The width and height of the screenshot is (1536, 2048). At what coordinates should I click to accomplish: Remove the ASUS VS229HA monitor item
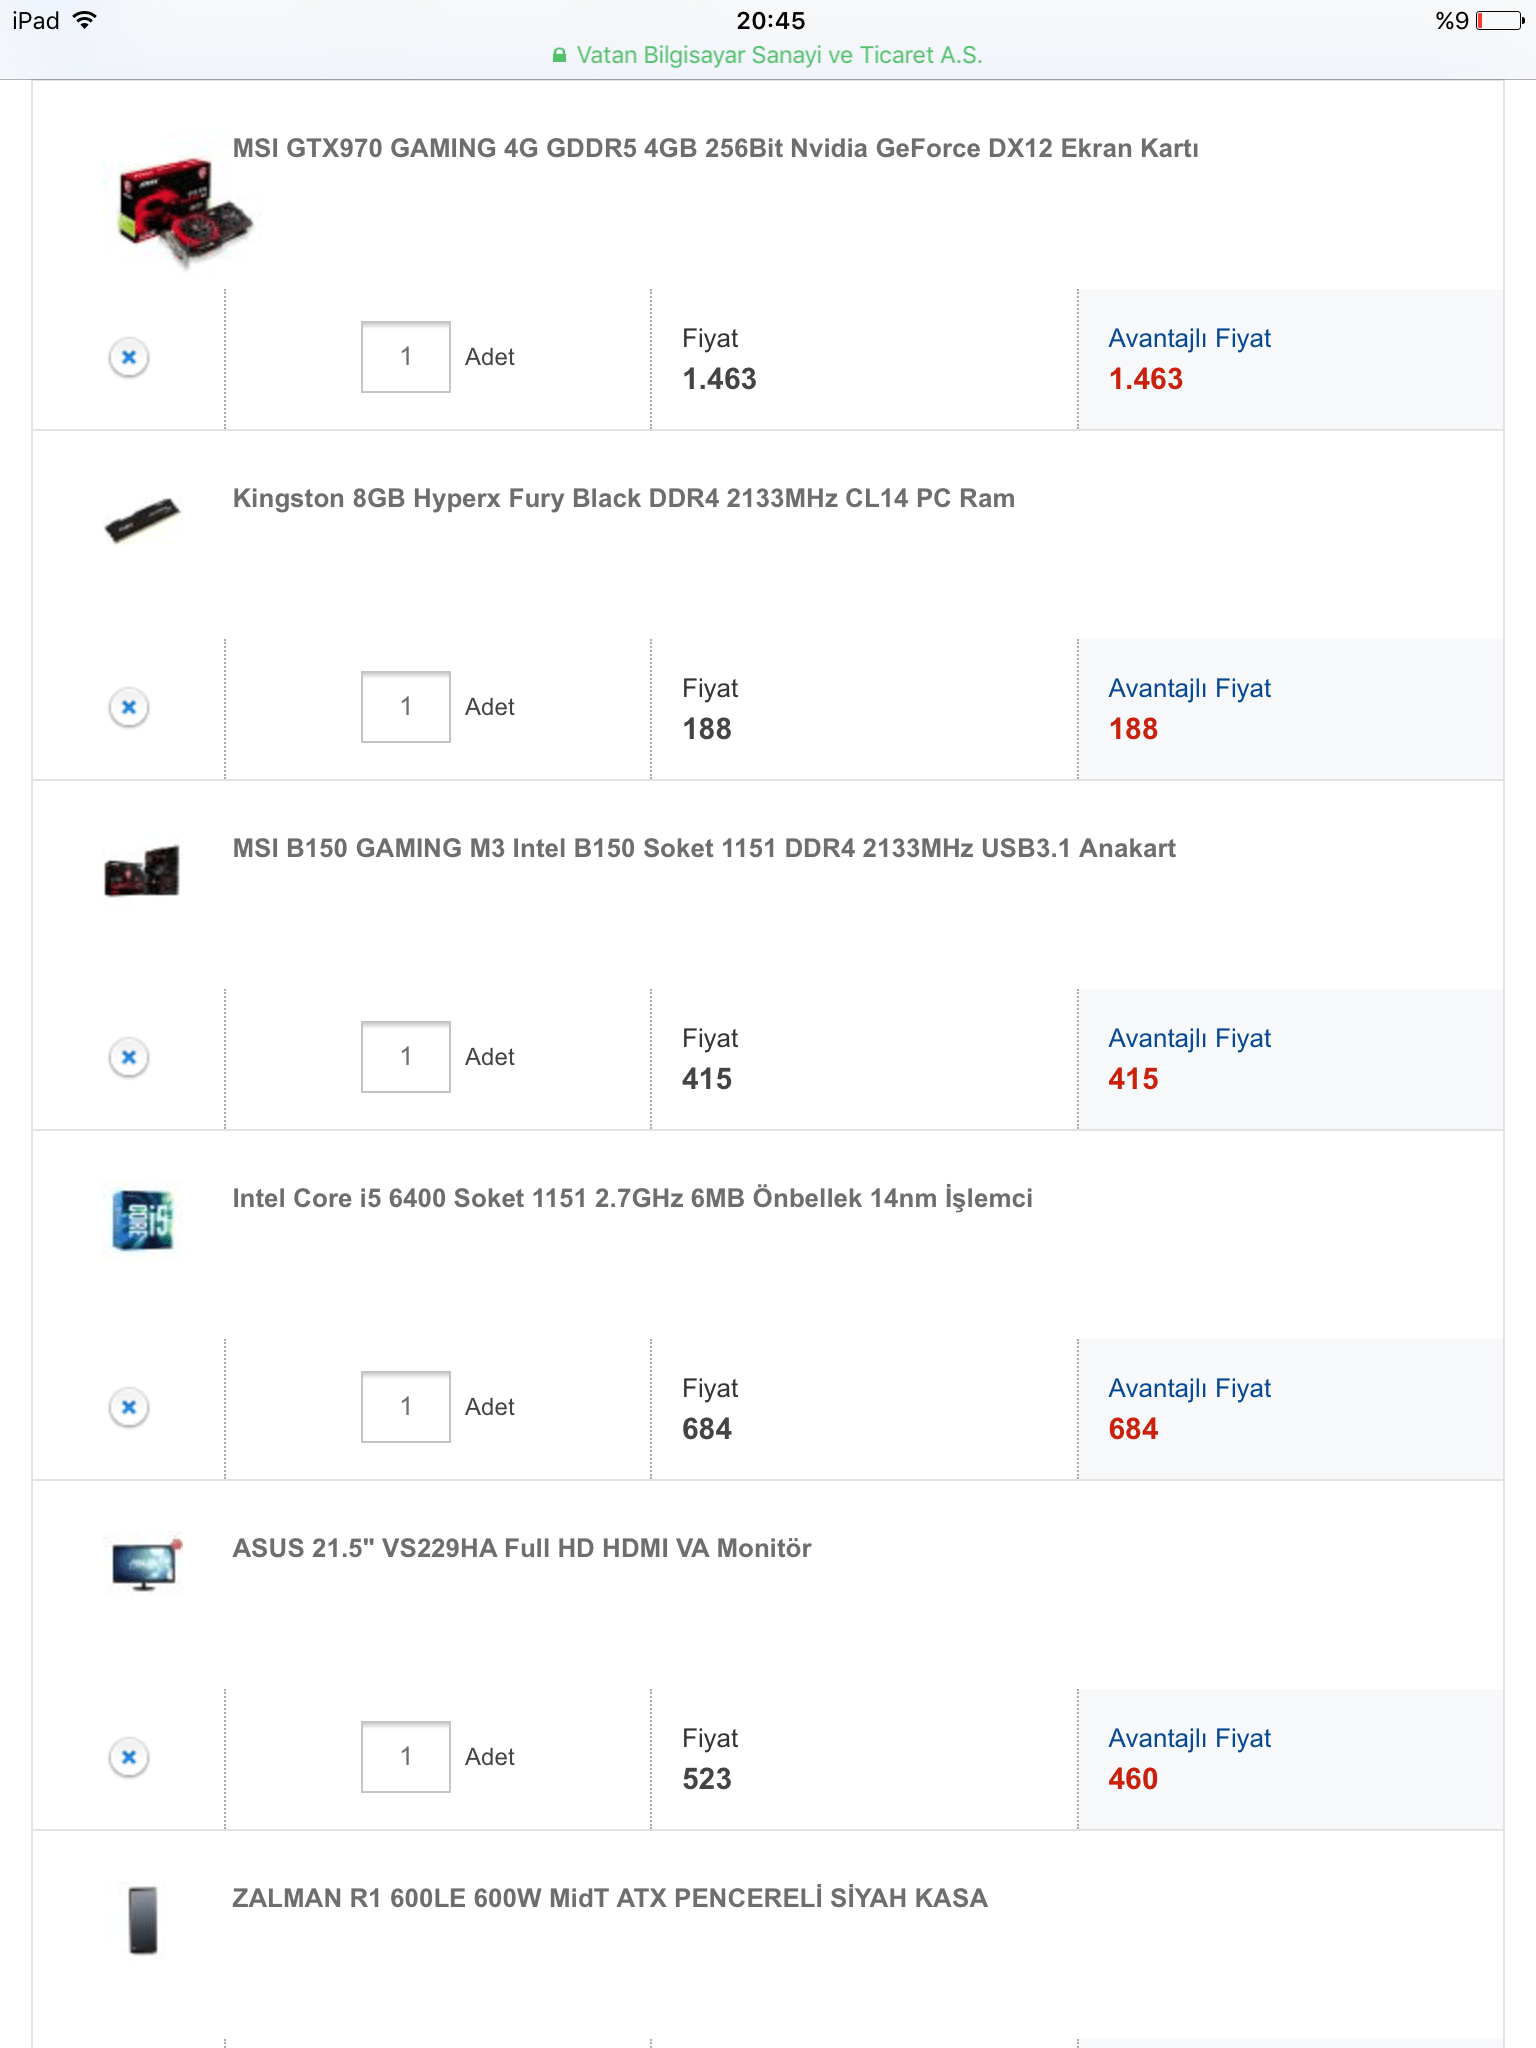tap(129, 1757)
